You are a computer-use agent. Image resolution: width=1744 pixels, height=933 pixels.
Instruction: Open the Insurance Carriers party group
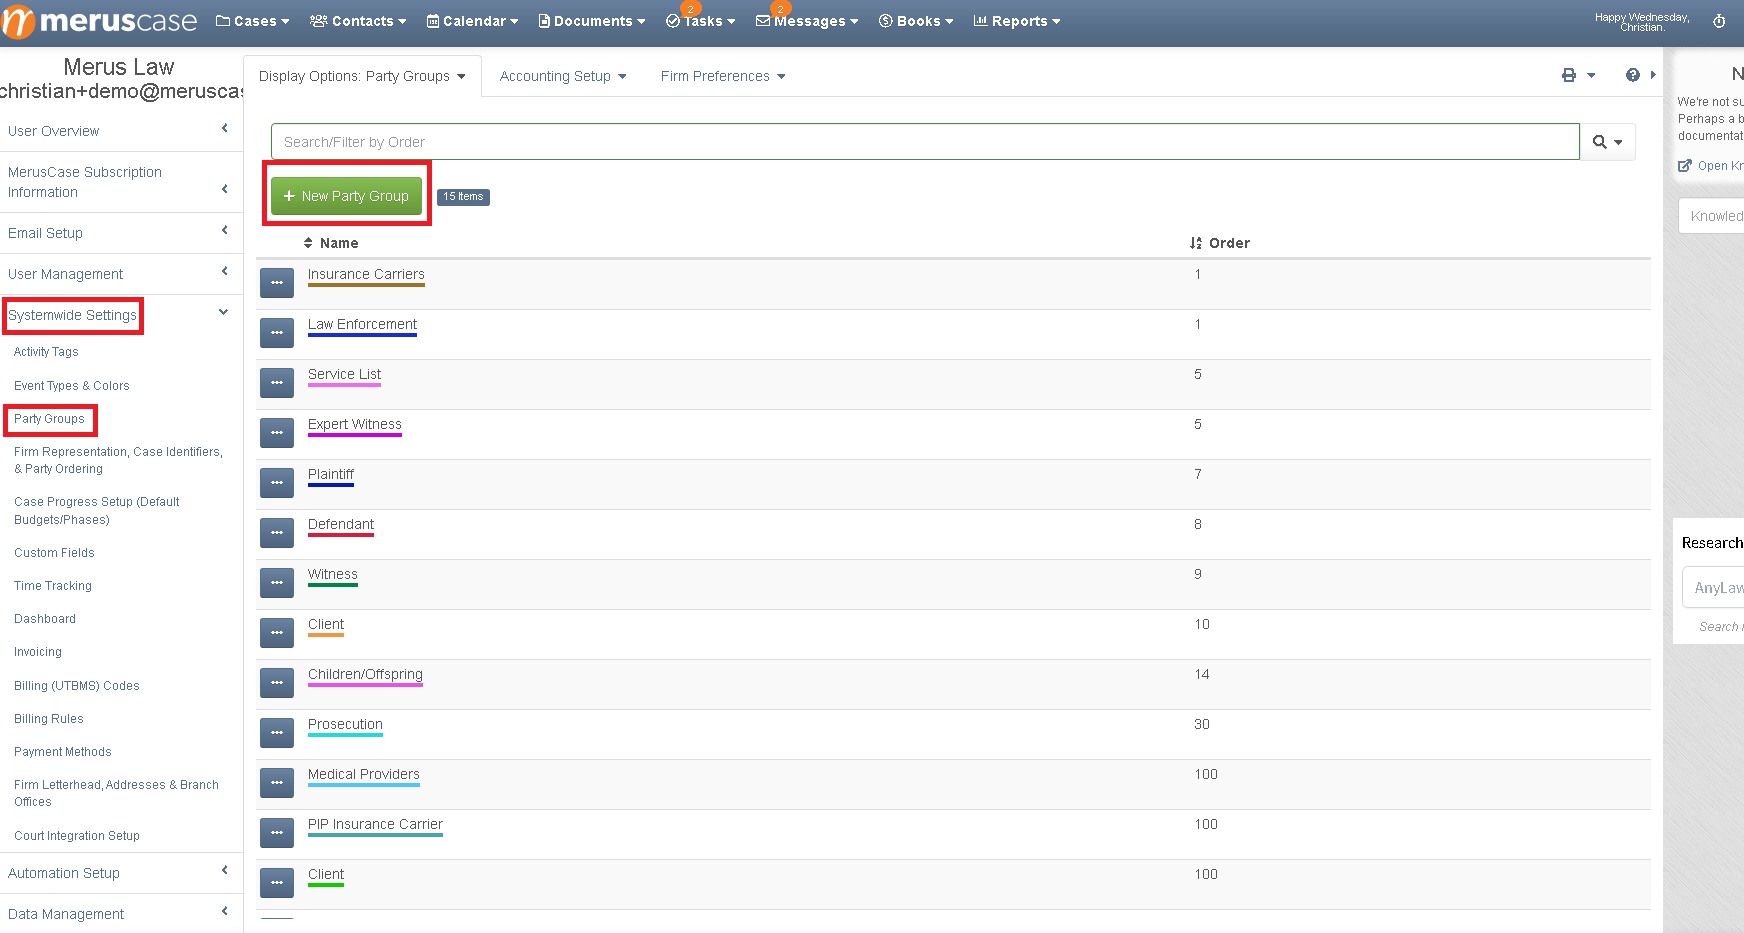tap(366, 274)
